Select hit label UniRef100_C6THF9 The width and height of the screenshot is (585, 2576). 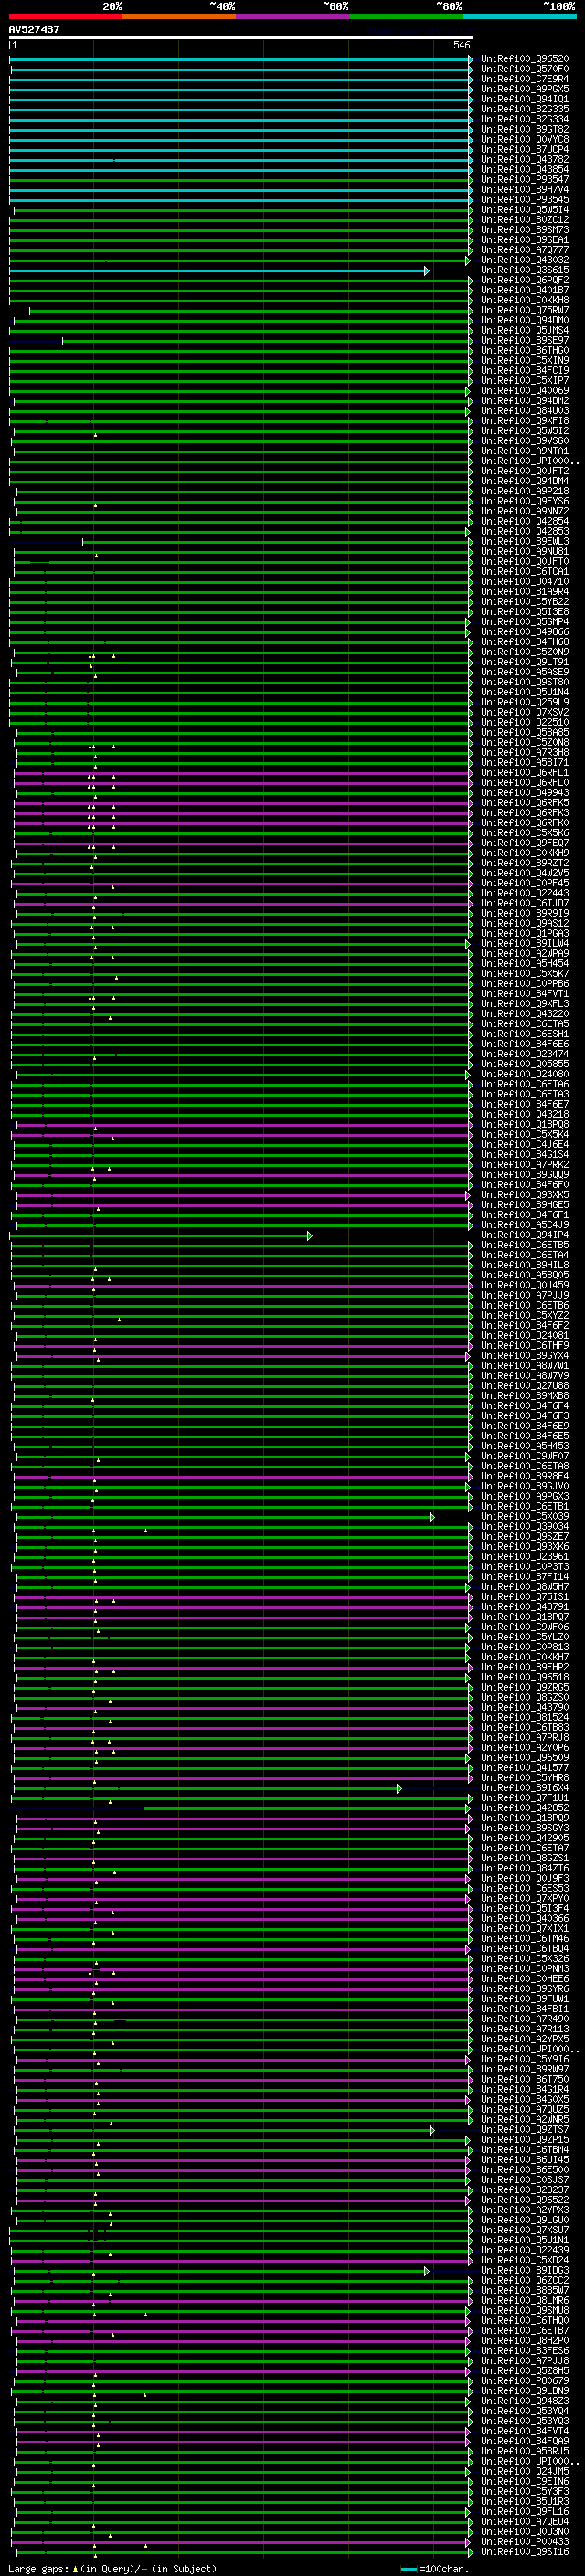[524, 1345]
